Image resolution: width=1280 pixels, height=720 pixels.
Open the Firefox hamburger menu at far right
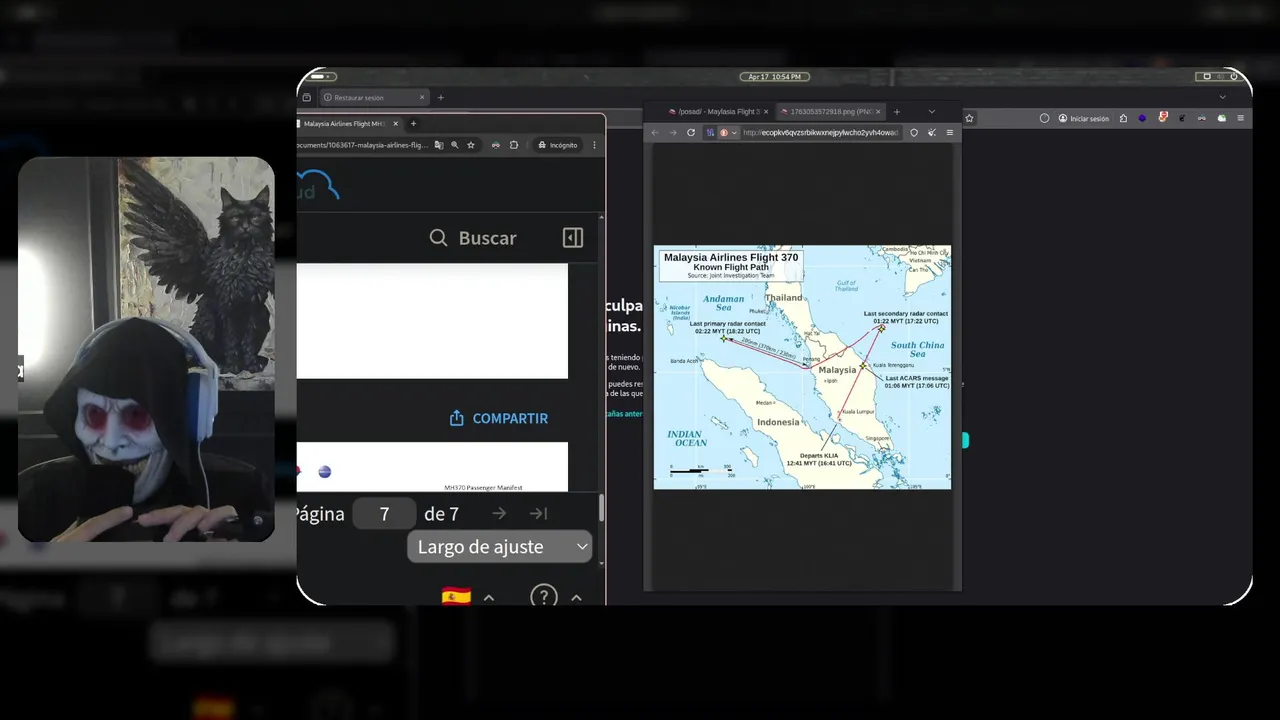tap(1241, 118)
